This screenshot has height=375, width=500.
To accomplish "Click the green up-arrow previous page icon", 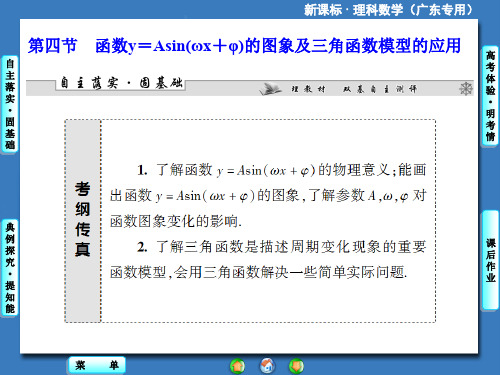I will 237,366.
